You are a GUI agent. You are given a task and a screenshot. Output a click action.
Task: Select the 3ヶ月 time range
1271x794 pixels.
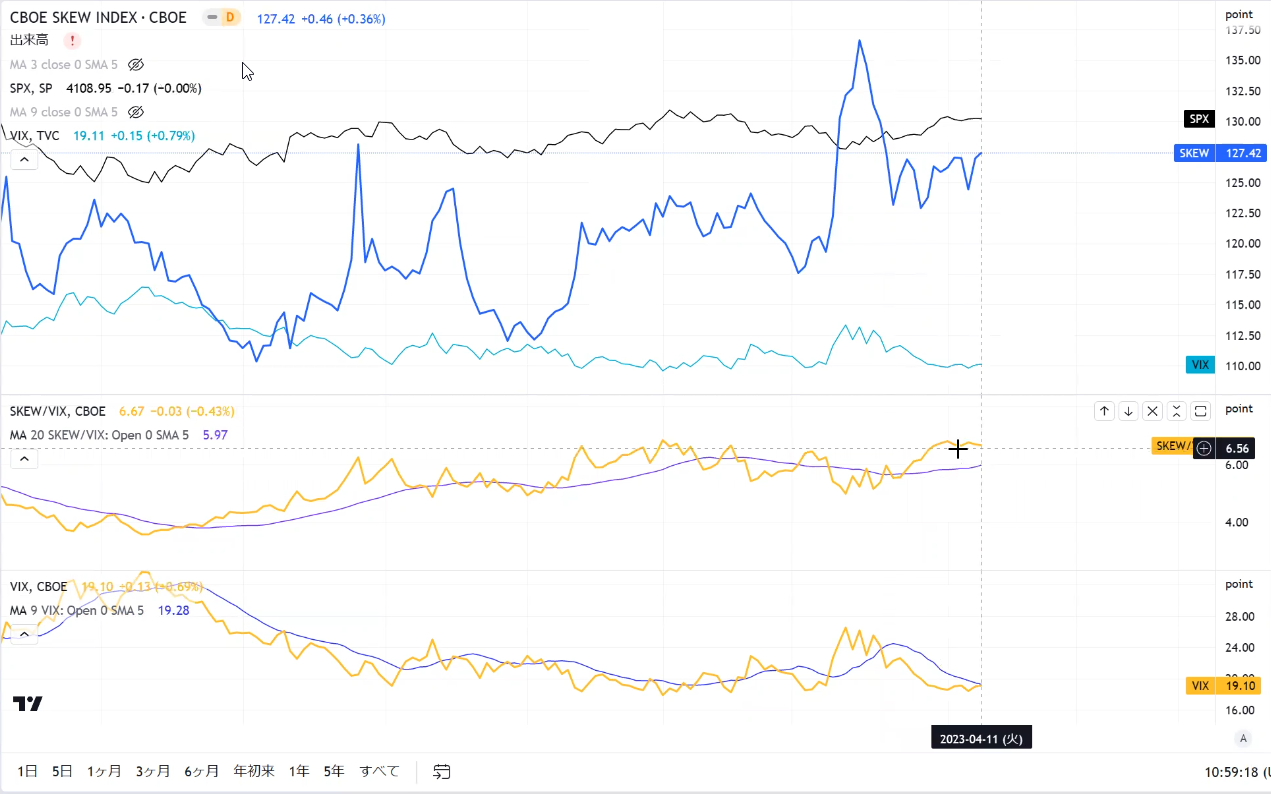153,771
